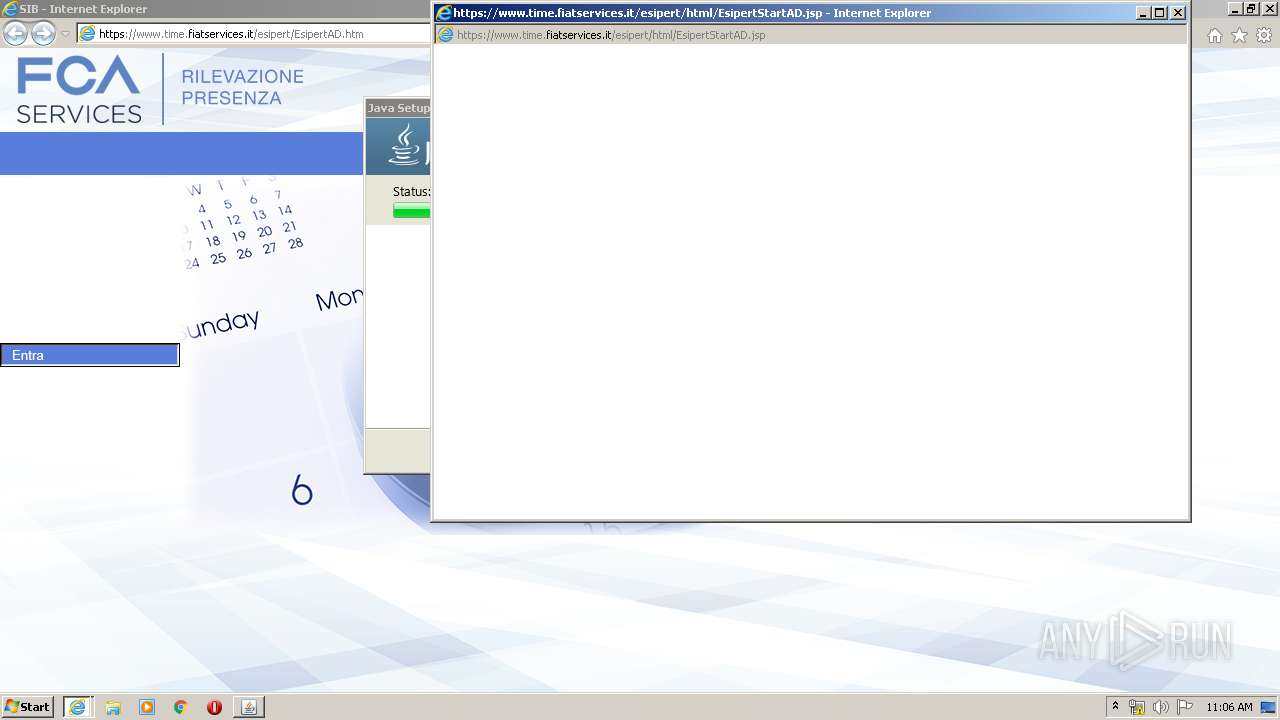
Task: Minimize the EsipertStartAD.jsp popup window
Action: 1143,13
